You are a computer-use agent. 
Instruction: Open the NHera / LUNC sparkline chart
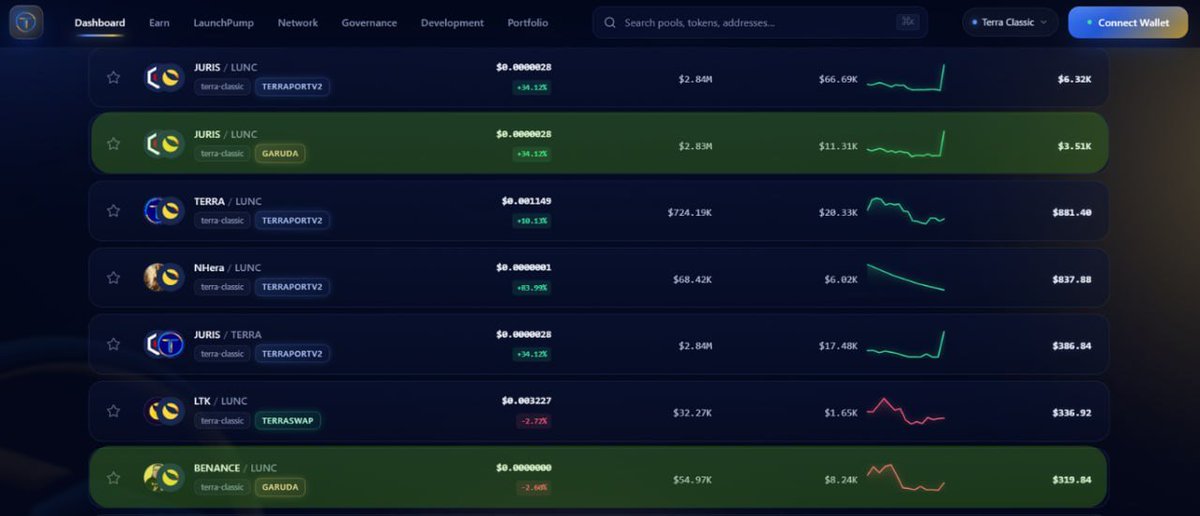pos(906,277)
